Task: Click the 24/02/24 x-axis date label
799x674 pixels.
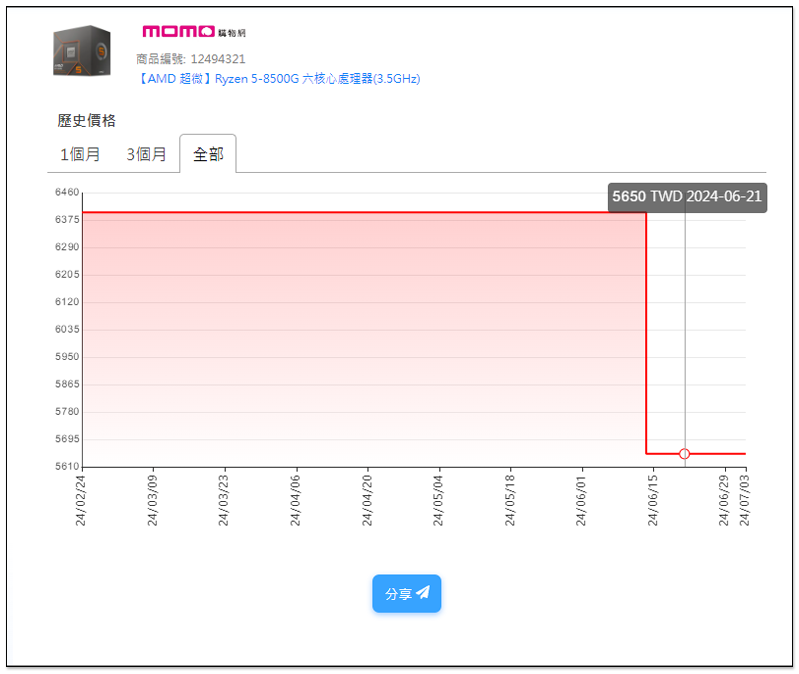Action: (81, 500)
